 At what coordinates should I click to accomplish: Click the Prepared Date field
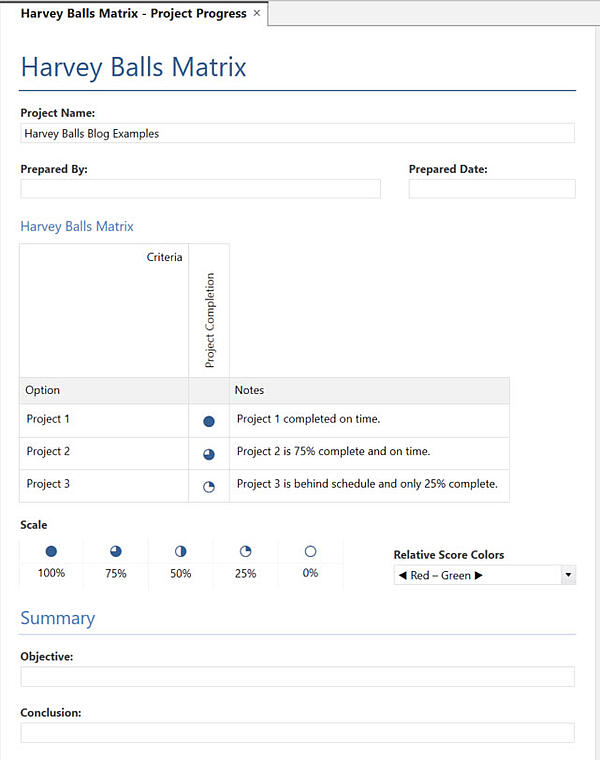point(491,189)
